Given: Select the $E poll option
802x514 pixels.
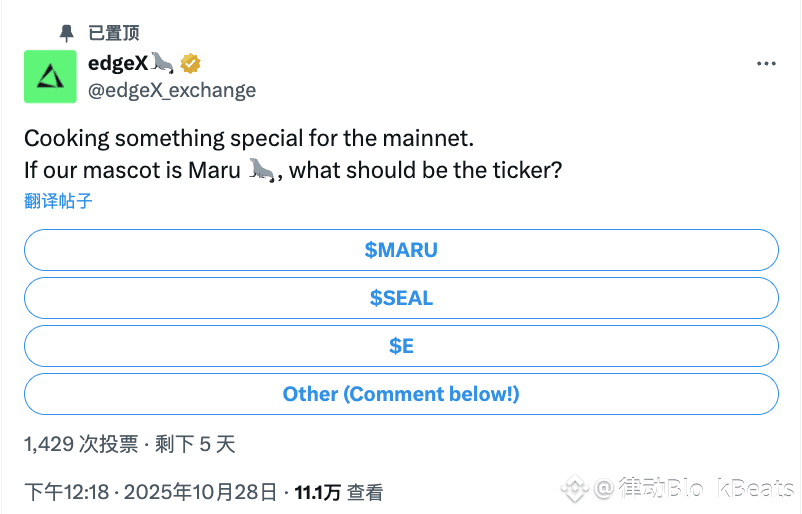Looking at the screenshot, I should (x=401, y=346).
